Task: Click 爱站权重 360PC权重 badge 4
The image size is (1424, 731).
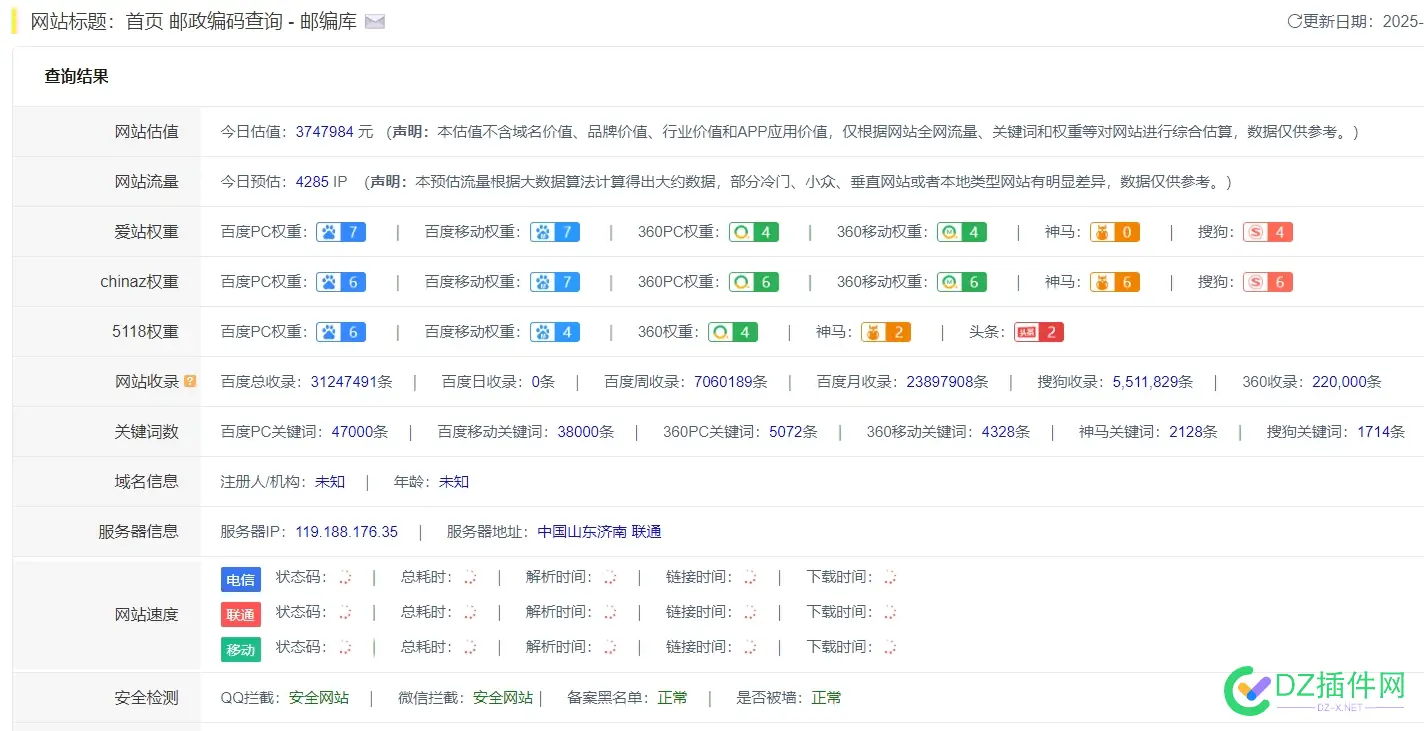Action: 754,232
